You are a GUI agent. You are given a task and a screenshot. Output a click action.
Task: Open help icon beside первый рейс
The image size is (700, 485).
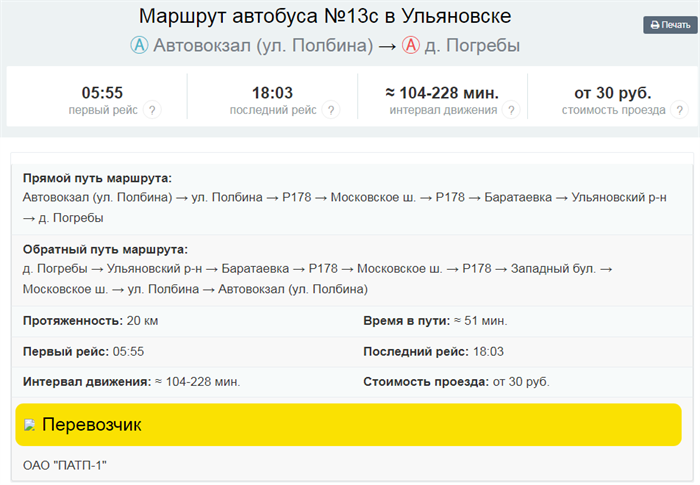coord(152,110)
